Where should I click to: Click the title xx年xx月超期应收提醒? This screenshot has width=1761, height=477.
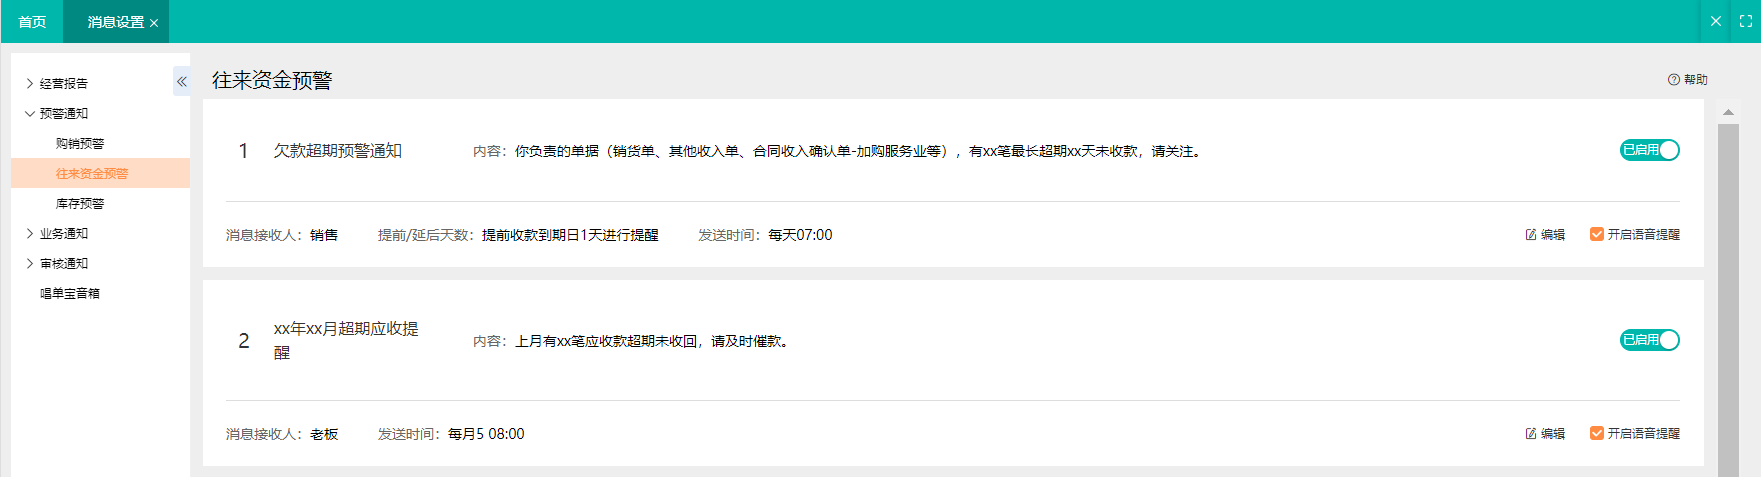click(x=346, y=341)
